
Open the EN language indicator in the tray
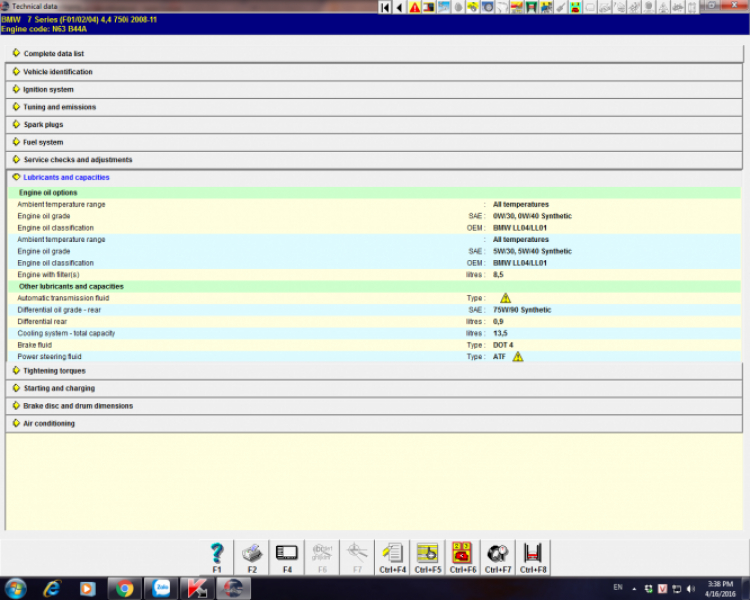coord(618,587)
